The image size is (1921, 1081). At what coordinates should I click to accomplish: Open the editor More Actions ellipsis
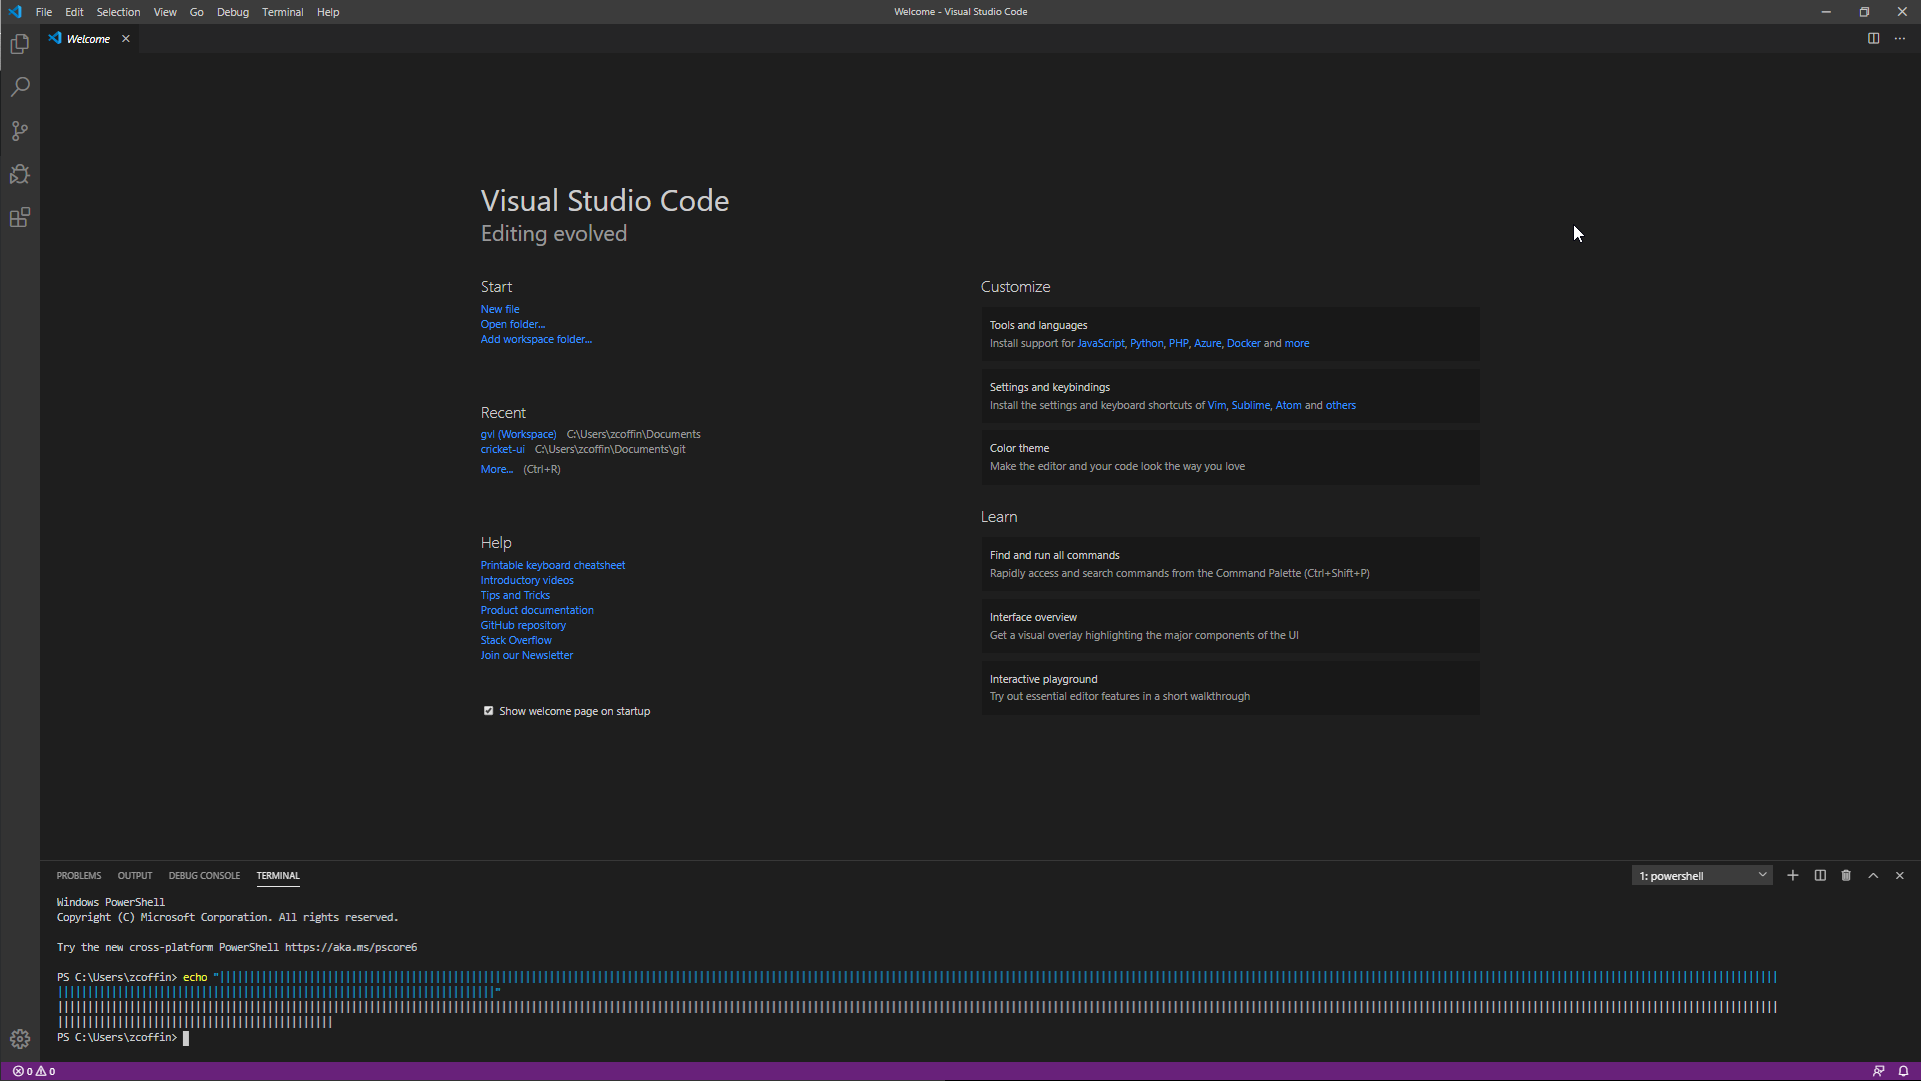(1900, 38)
